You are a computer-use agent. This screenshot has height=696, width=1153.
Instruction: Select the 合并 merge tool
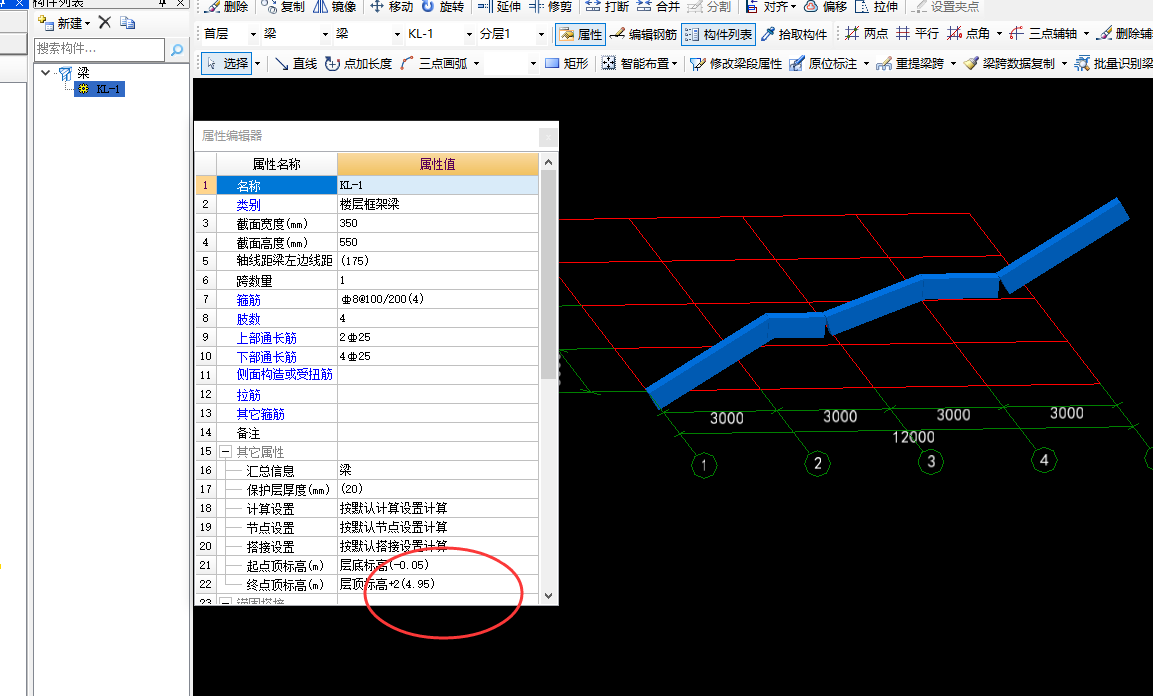tap(658, 7)
